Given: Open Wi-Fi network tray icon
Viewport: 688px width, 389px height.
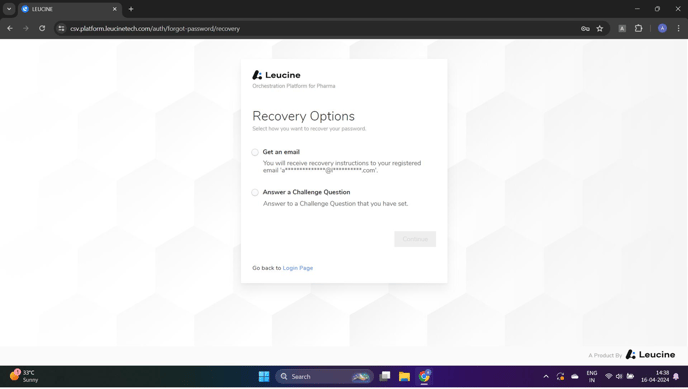Looking at the screenshot, I should tap(609, 377).
